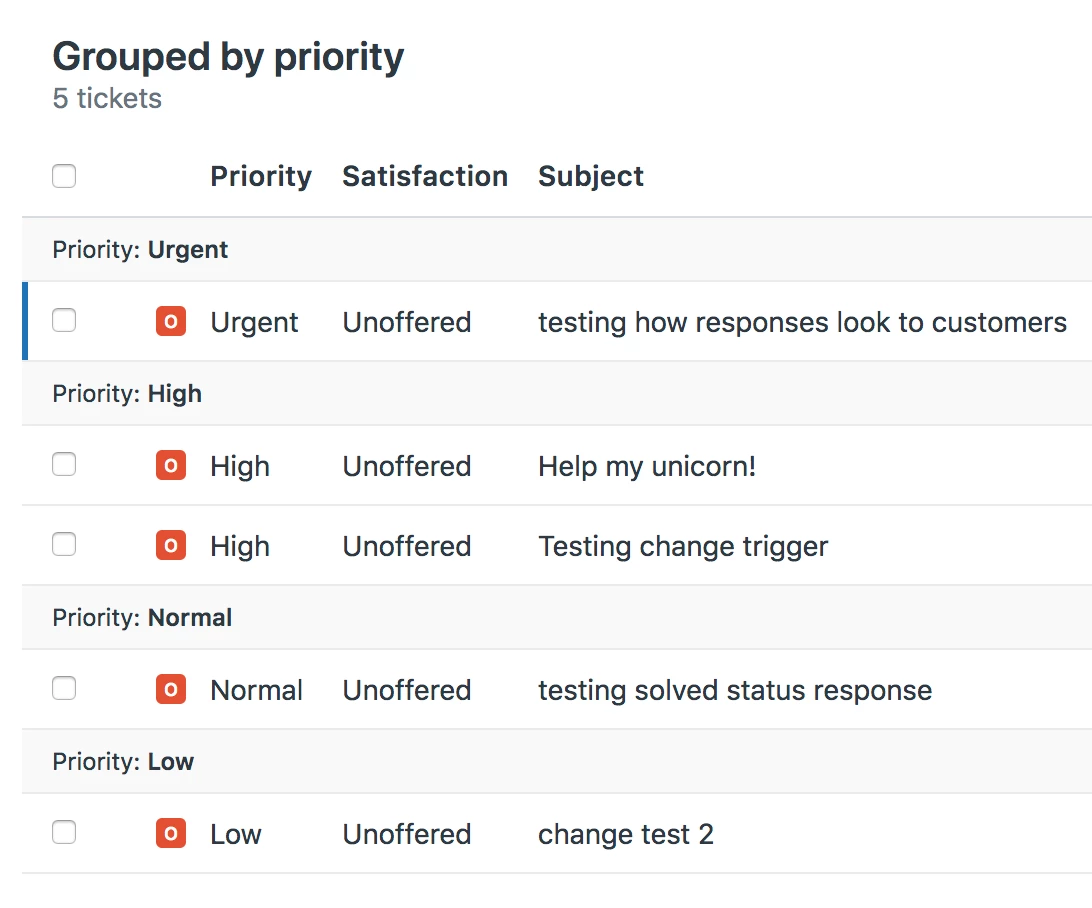Open ticket testing how responses look to customers
Image resolution: width=1092 pixels, height=908 pixels.
[802, 323]
